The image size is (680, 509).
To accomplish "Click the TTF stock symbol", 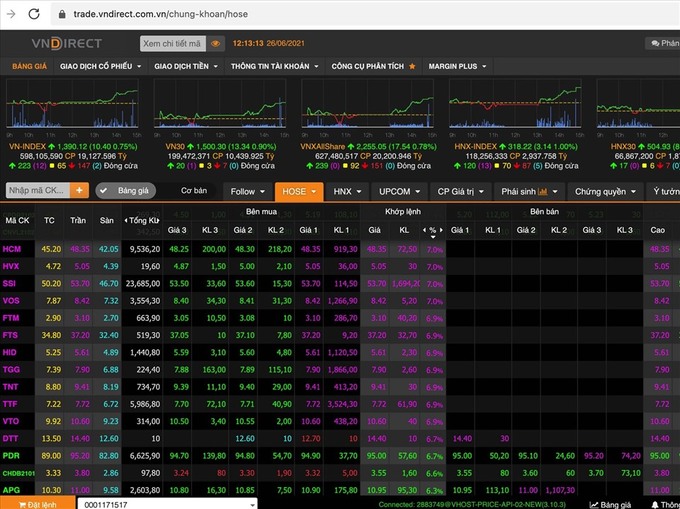I will tap(10, 404).
